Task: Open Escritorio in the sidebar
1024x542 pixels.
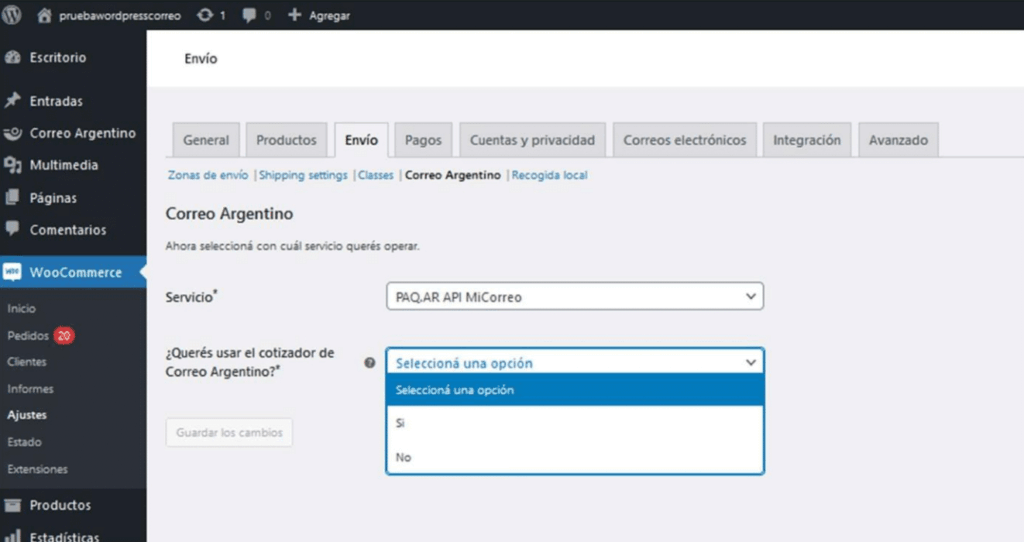Action: coord(57,57)
